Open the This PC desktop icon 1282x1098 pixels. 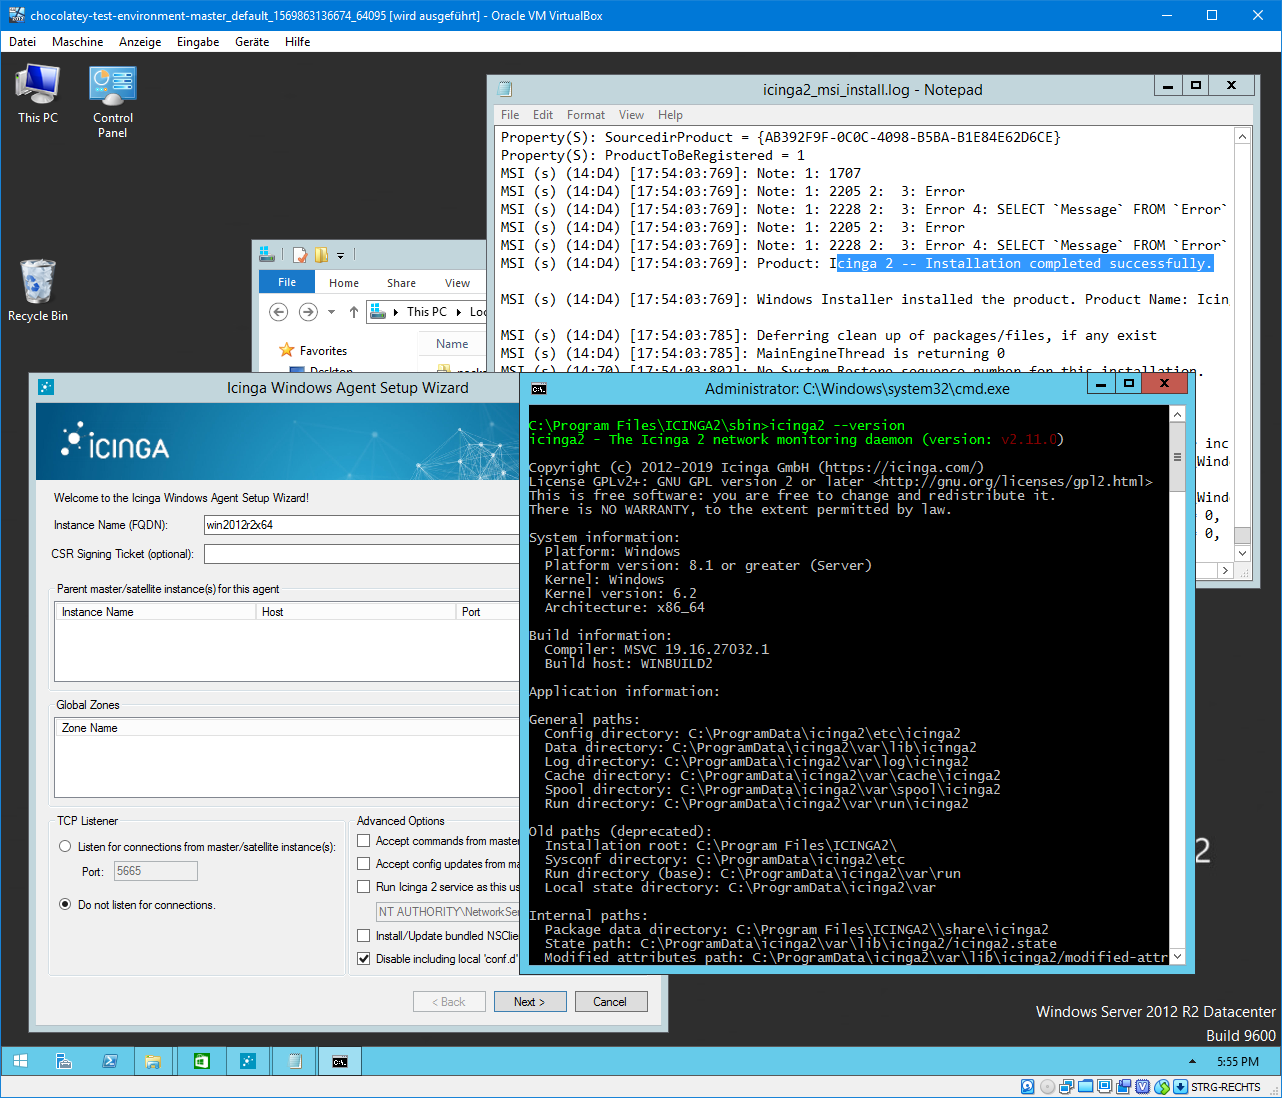pyautogui.click(x=38, y=94)
